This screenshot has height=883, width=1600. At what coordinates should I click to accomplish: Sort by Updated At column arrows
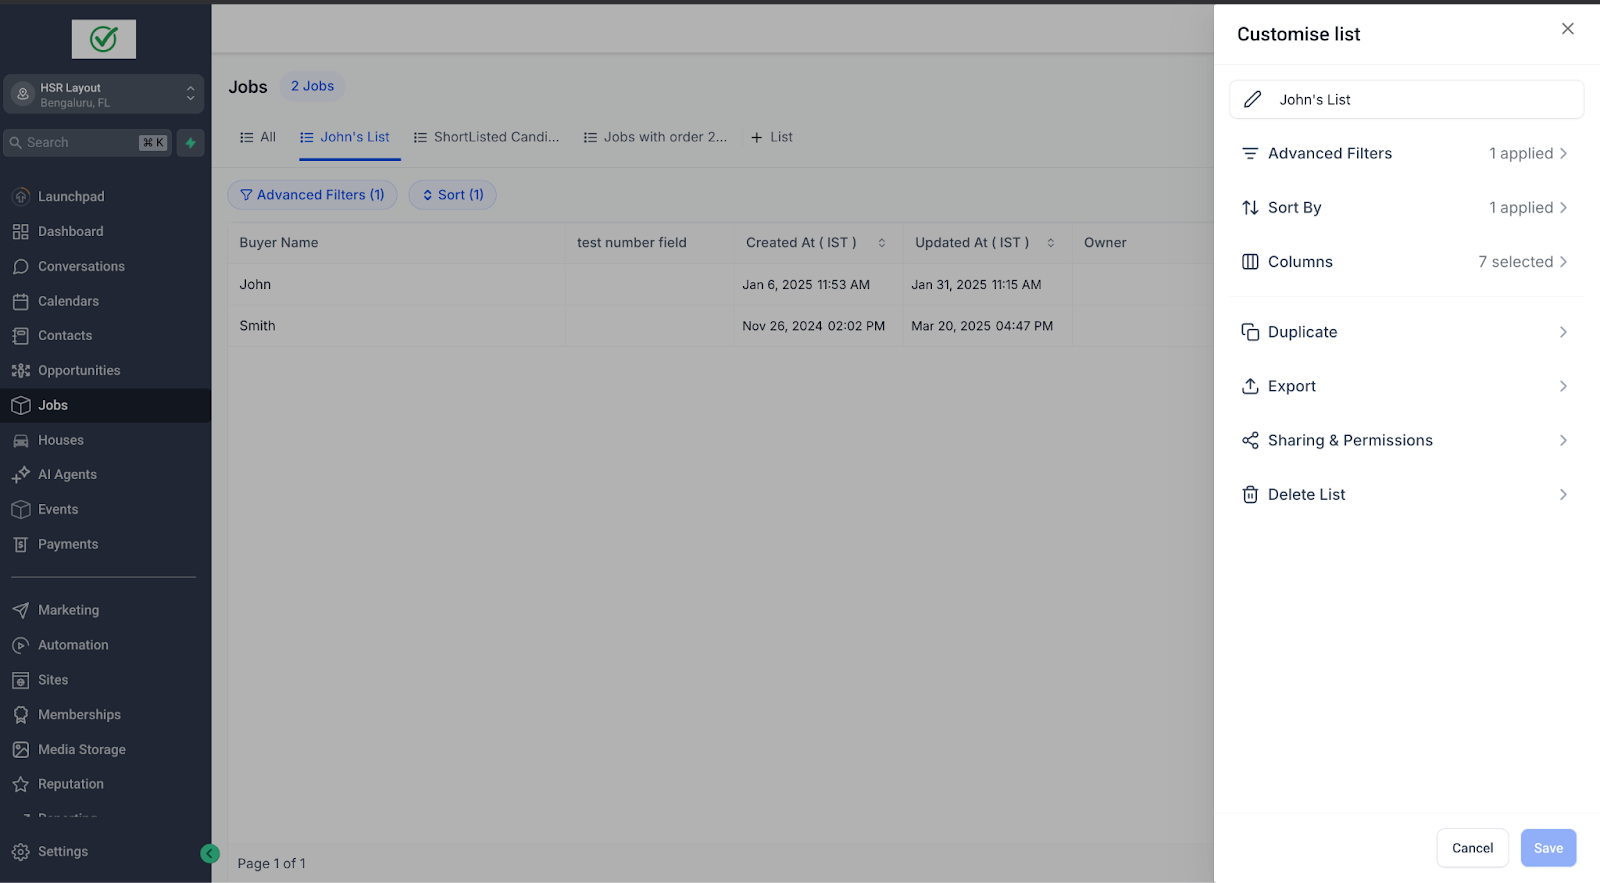pyautogui.click(x=1051, y=243)
